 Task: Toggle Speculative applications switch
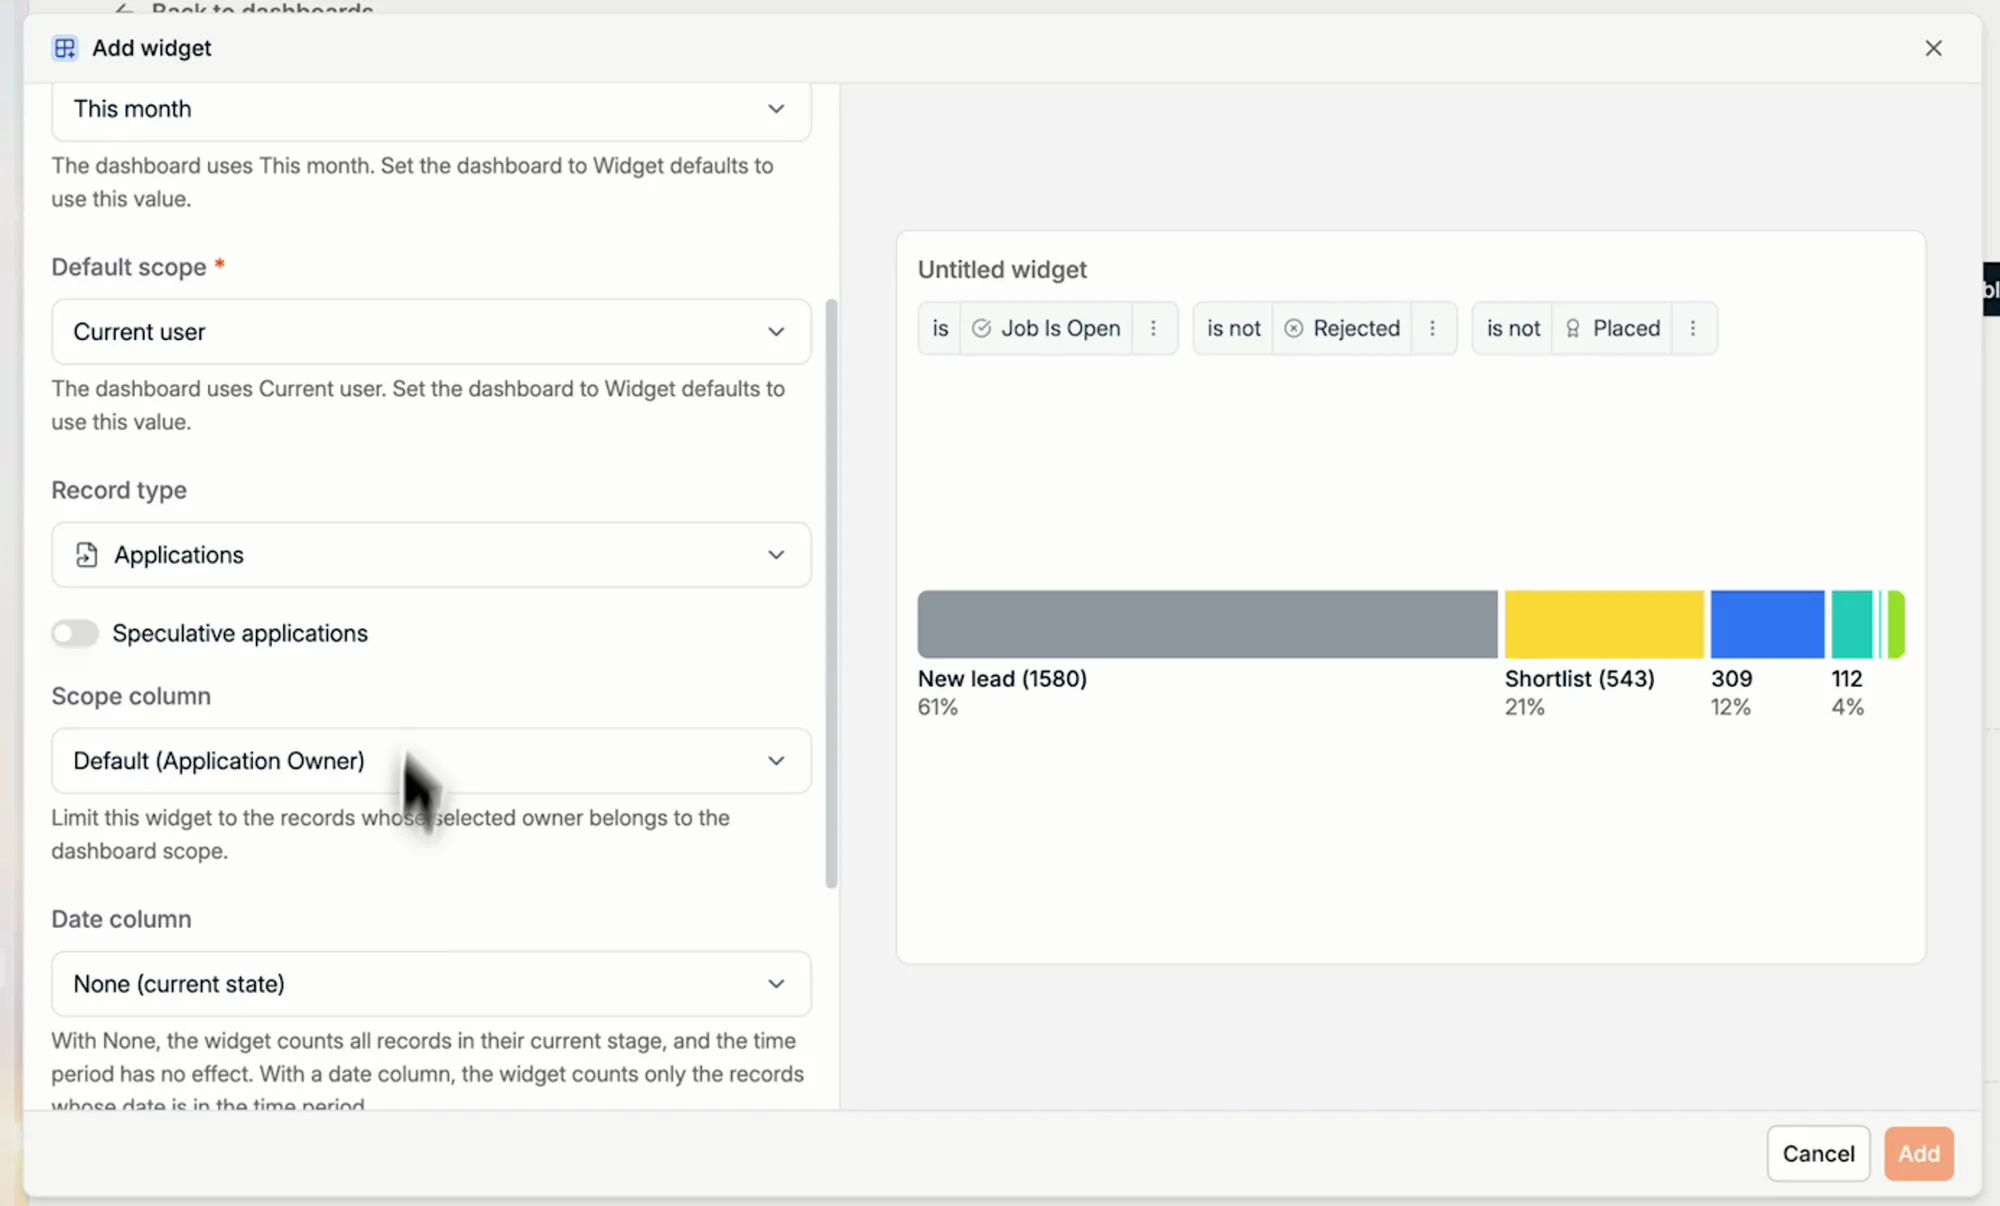[75, 633]
